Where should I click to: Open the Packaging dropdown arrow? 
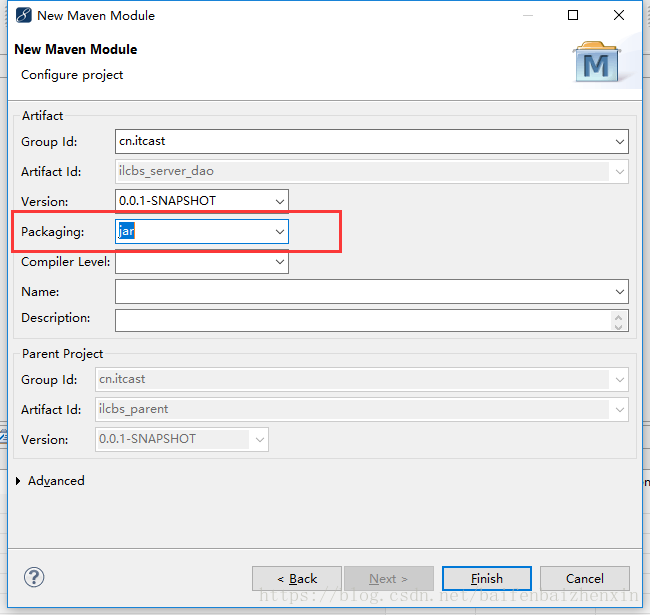click(280, 232)
